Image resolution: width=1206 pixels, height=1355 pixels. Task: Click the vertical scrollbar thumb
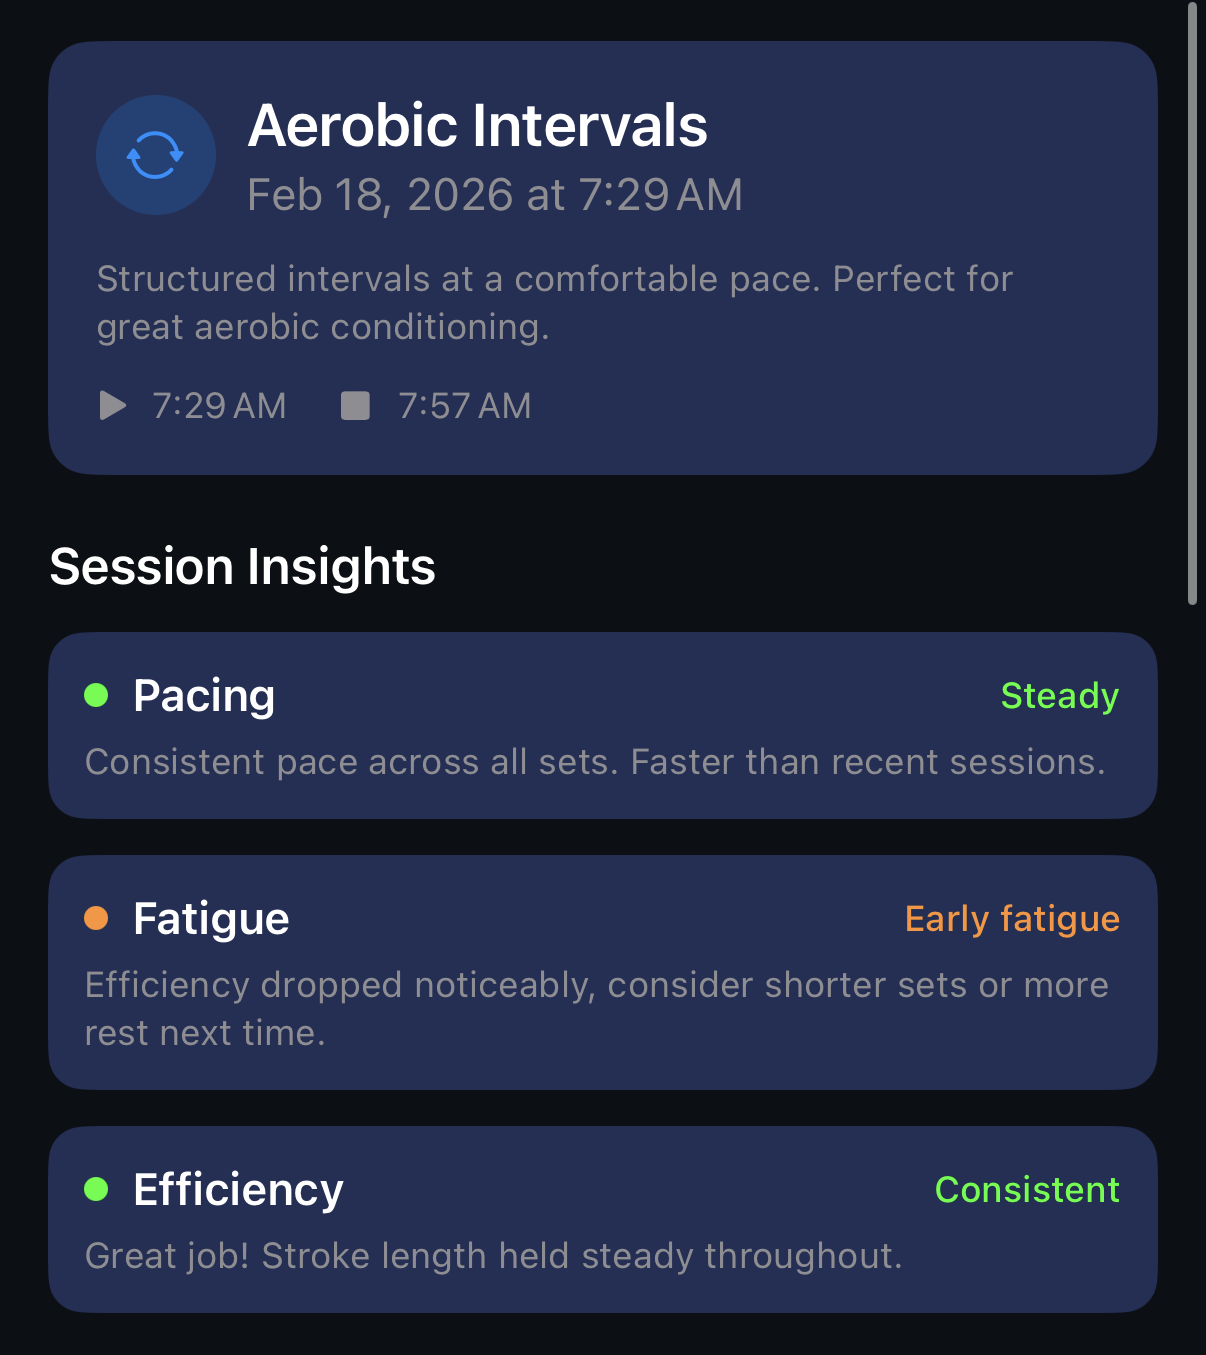[1192, 300]
